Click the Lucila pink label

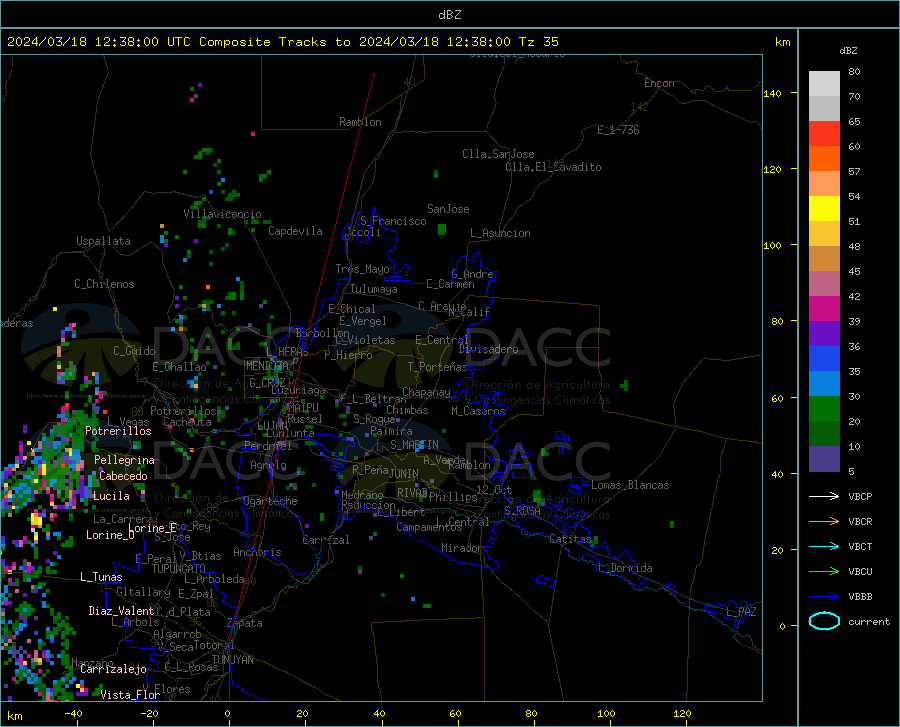click(x=111, y=496)
